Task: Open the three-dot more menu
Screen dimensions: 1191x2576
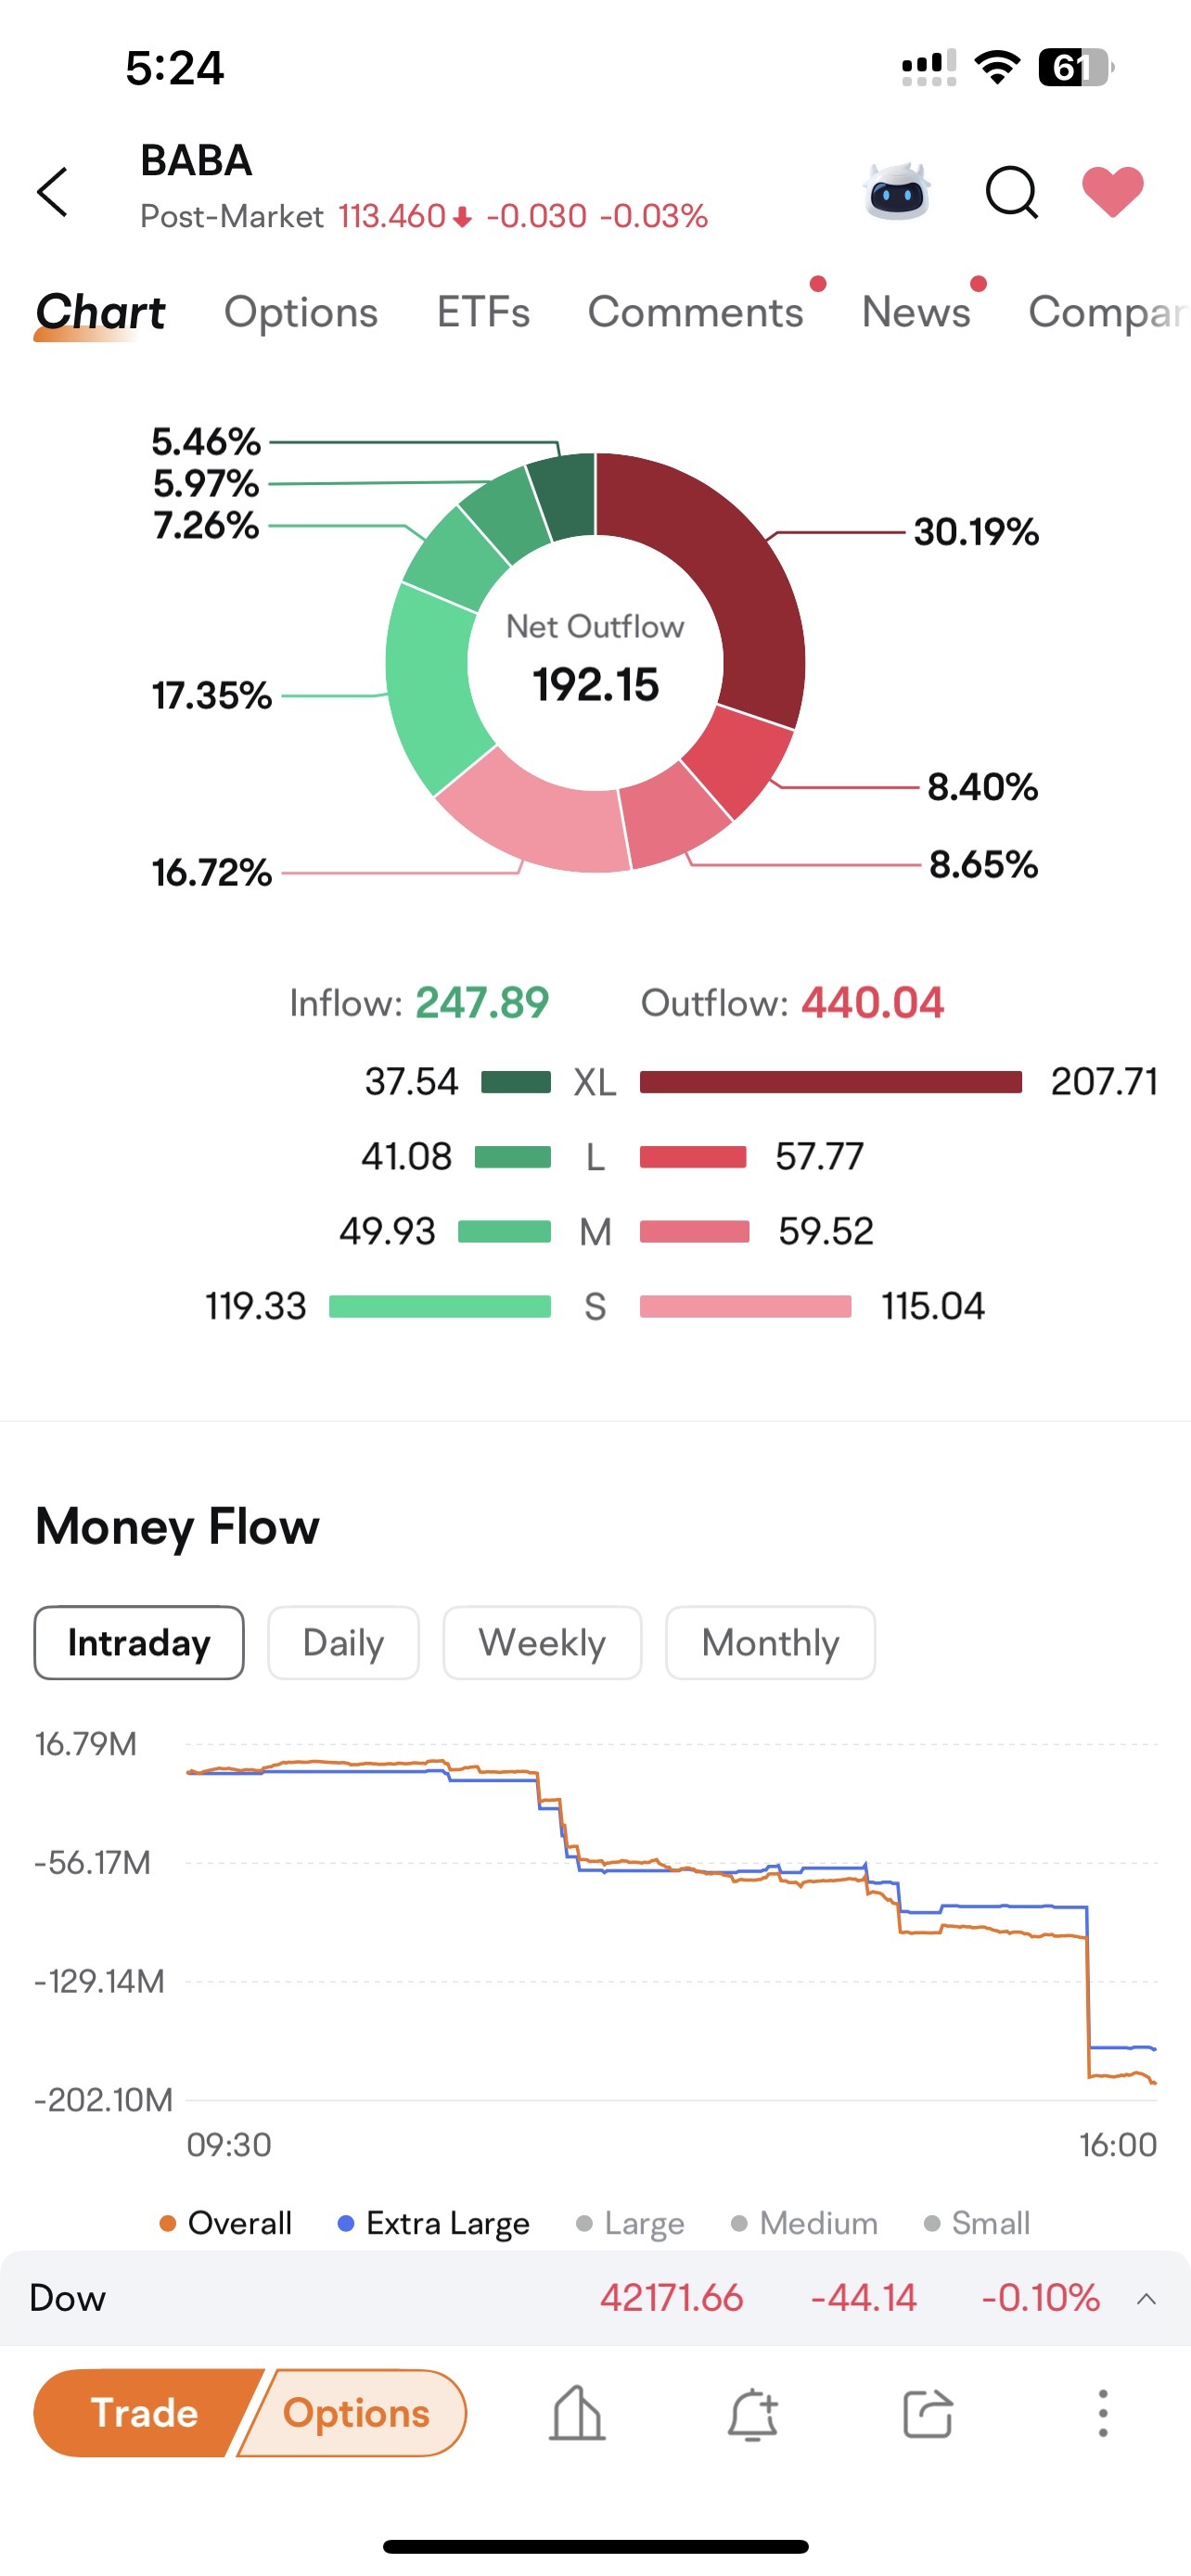Action: (1103, 2413)
